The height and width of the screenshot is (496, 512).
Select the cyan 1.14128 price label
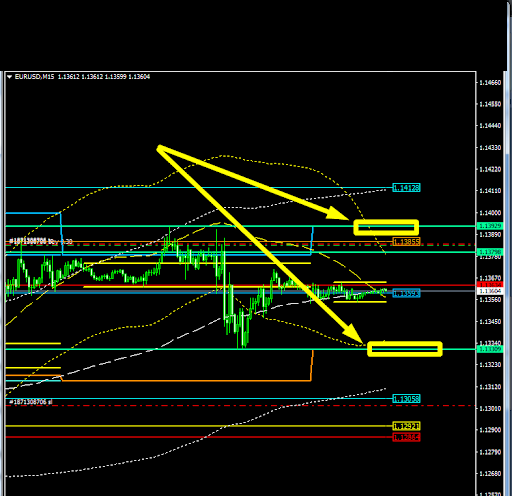coord(406,188)
